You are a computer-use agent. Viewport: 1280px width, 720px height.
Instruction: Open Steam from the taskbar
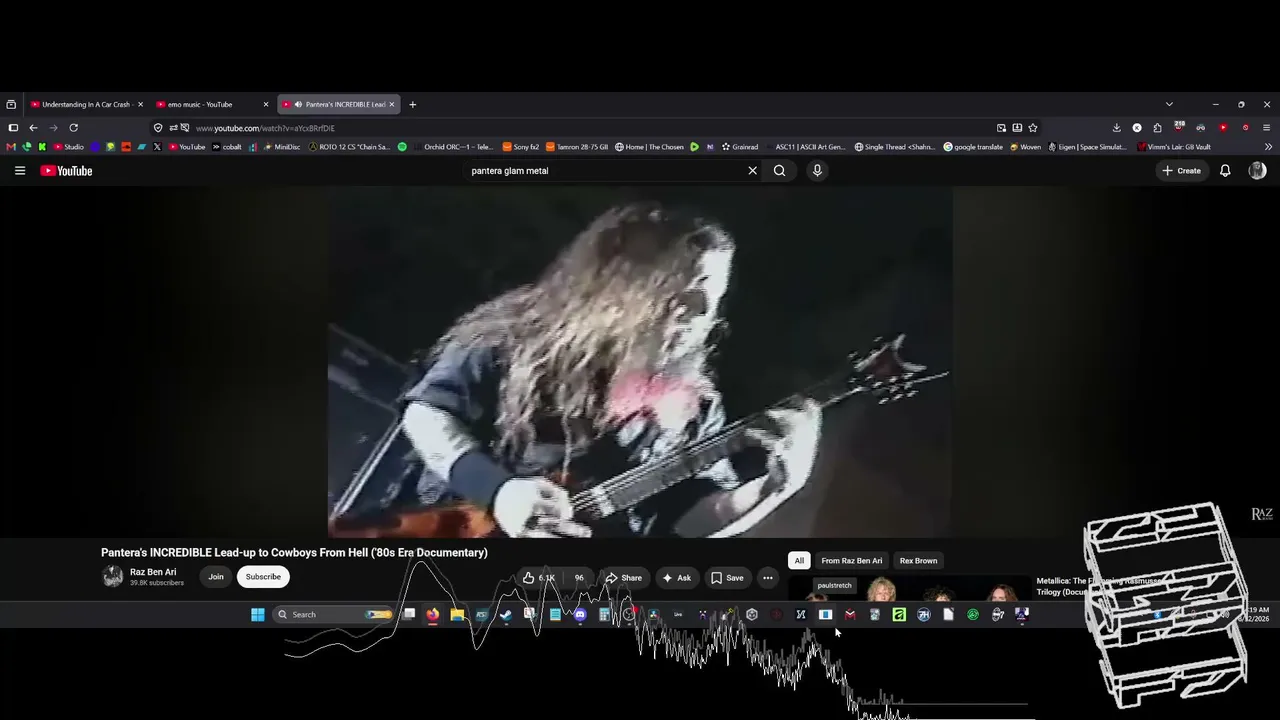click(x=506, y=615)
